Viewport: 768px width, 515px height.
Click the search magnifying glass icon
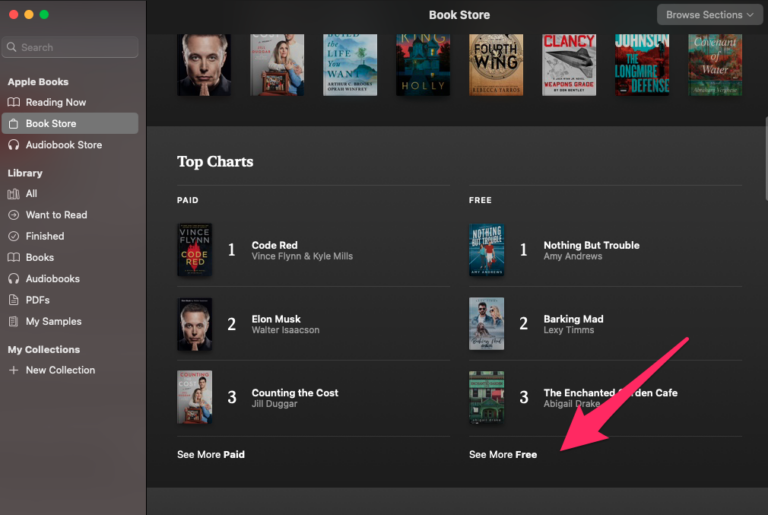(x=12, y=47)
